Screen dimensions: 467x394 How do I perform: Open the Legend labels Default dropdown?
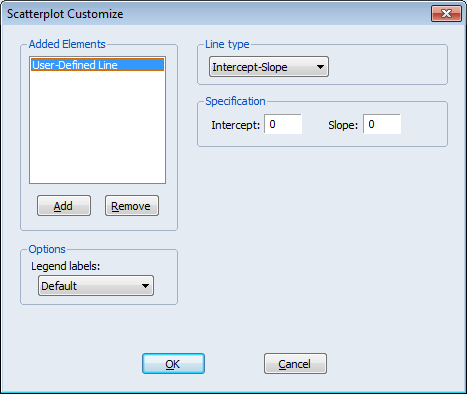tap(96, 286)
